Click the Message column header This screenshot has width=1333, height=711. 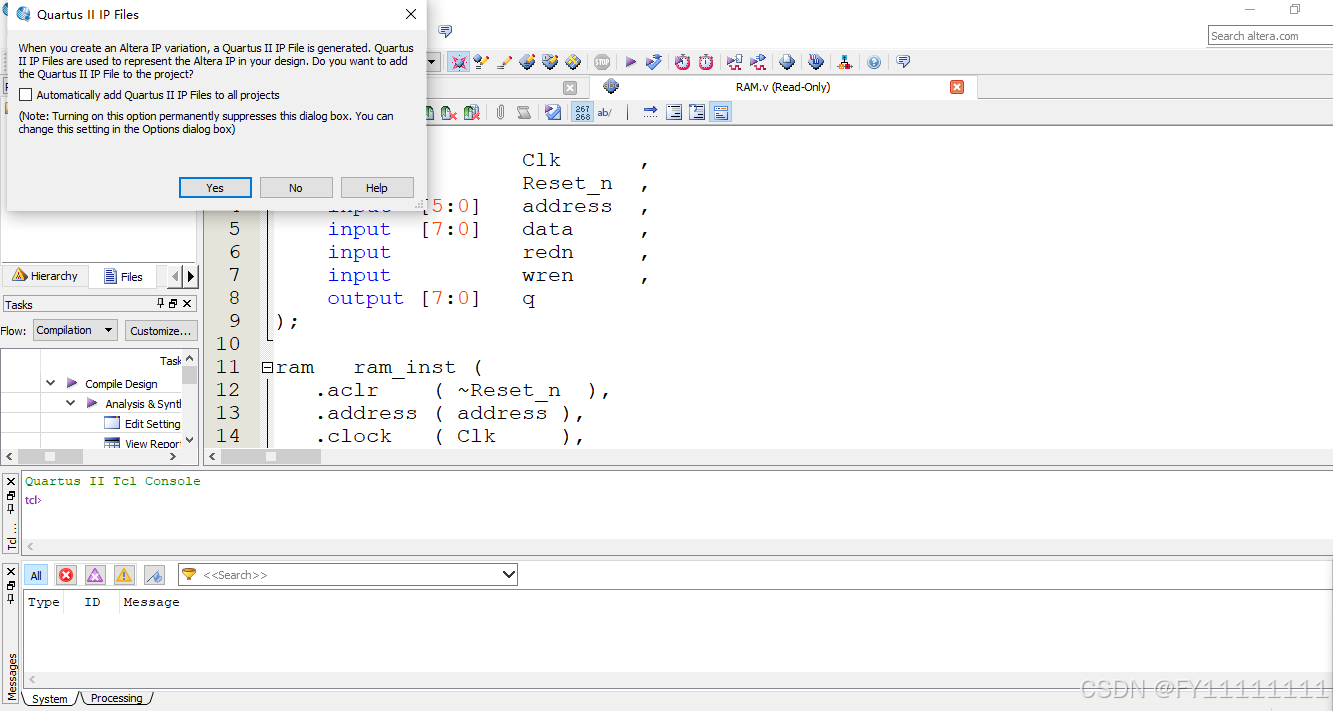[151, 602]
